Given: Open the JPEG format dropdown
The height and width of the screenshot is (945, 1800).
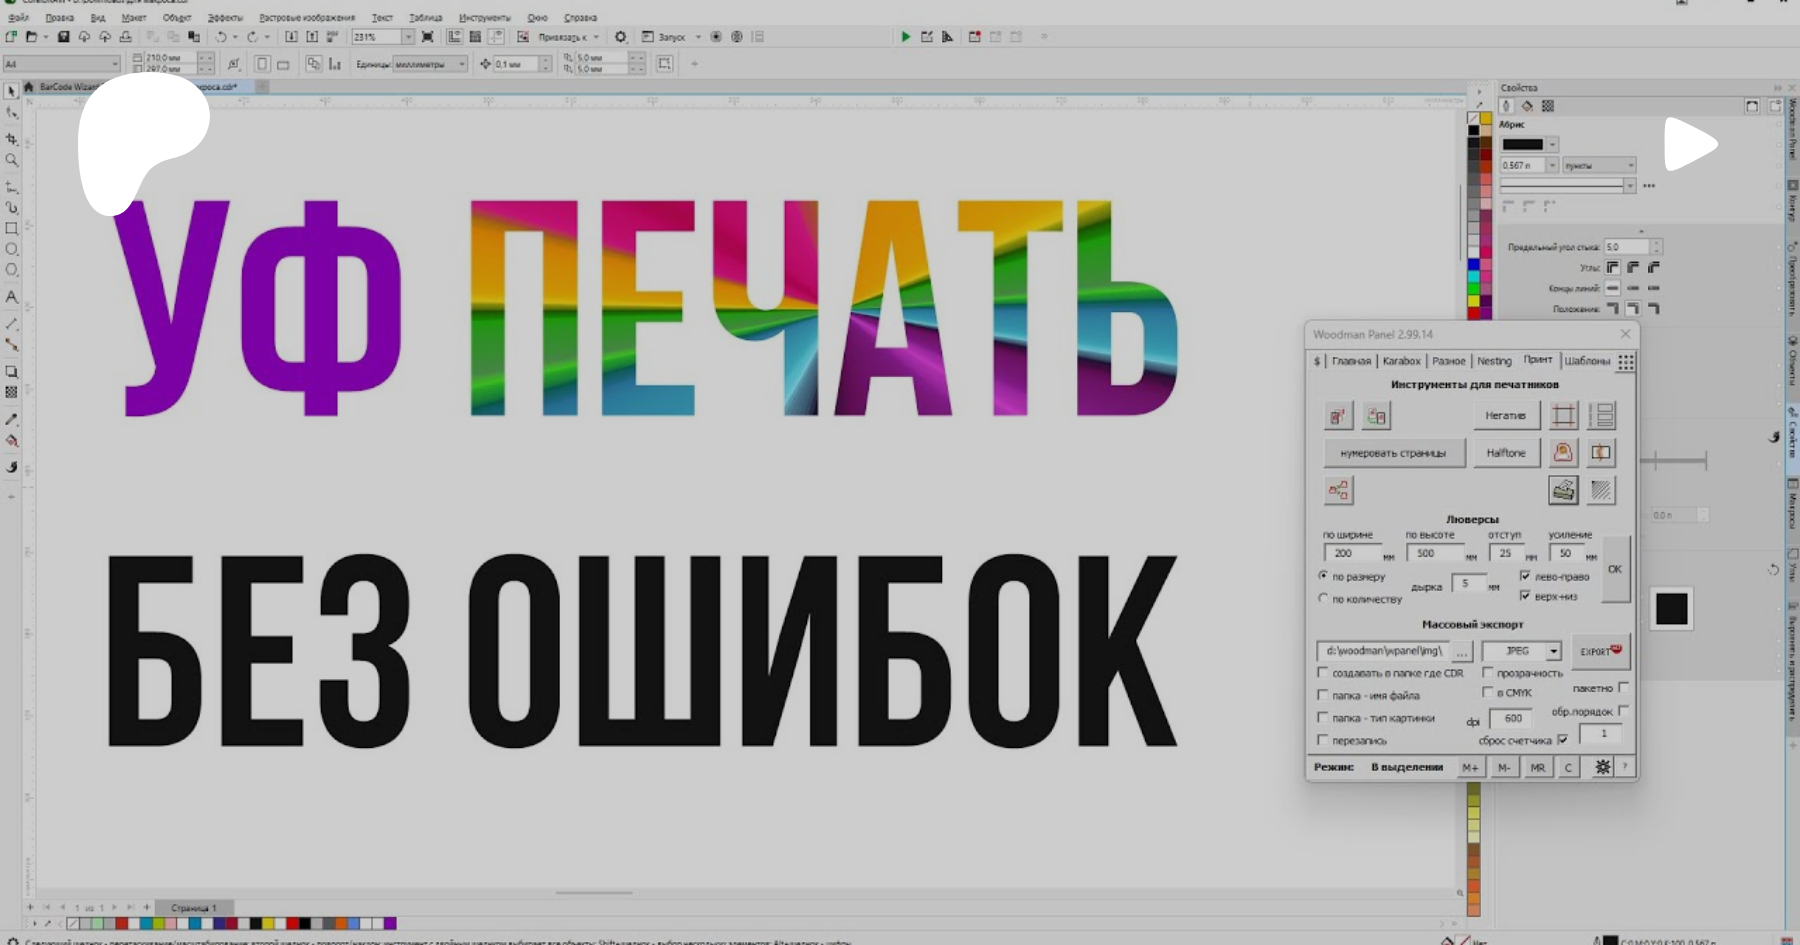Looking at the screenshot, I should click(1553, 651).
